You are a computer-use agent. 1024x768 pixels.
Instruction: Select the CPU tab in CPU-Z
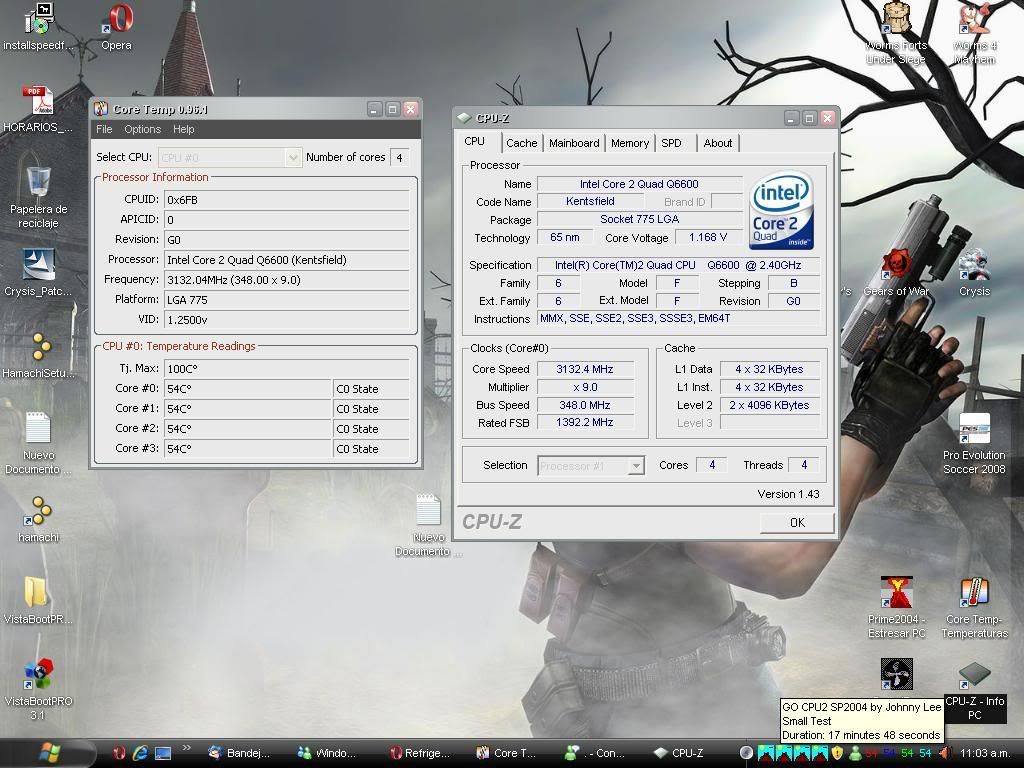475,142
